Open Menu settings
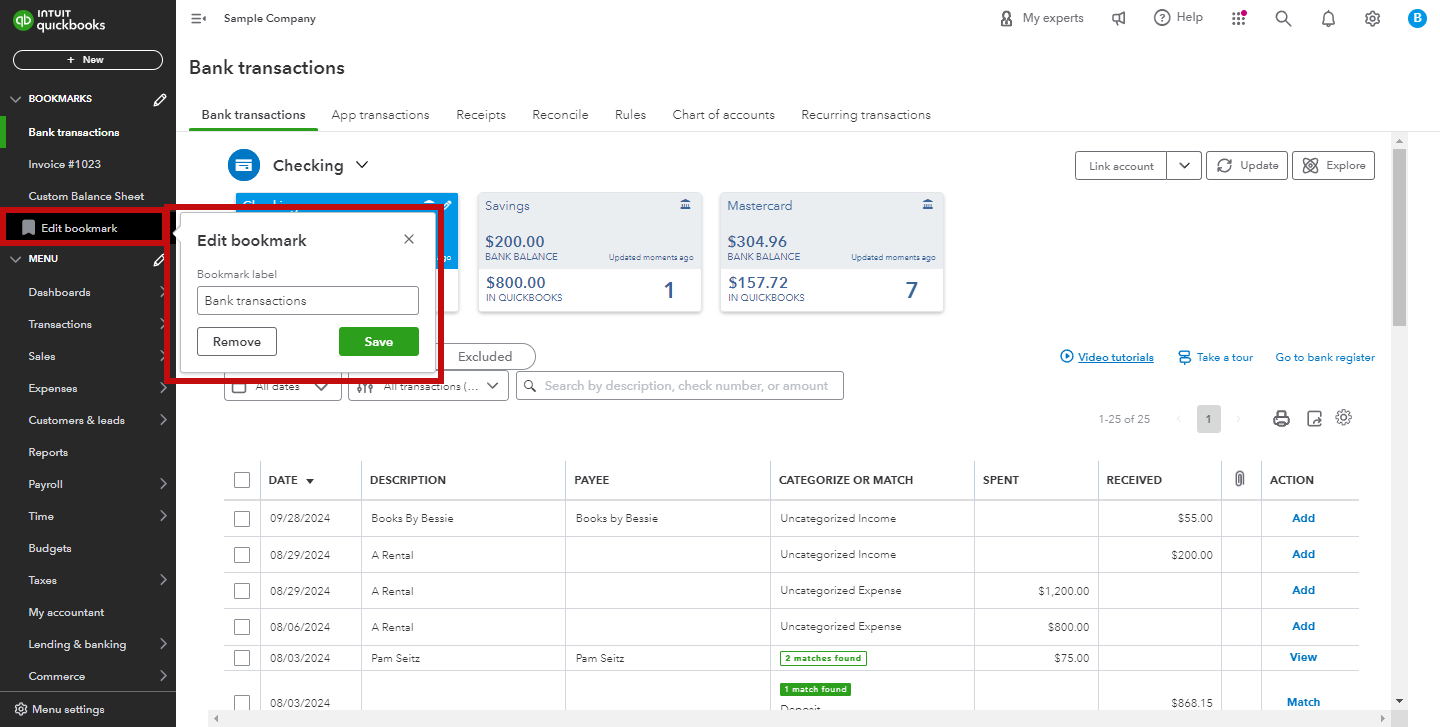Image resolution: width=1440 pixels, height=727 pixels. (x=59, y=709)
